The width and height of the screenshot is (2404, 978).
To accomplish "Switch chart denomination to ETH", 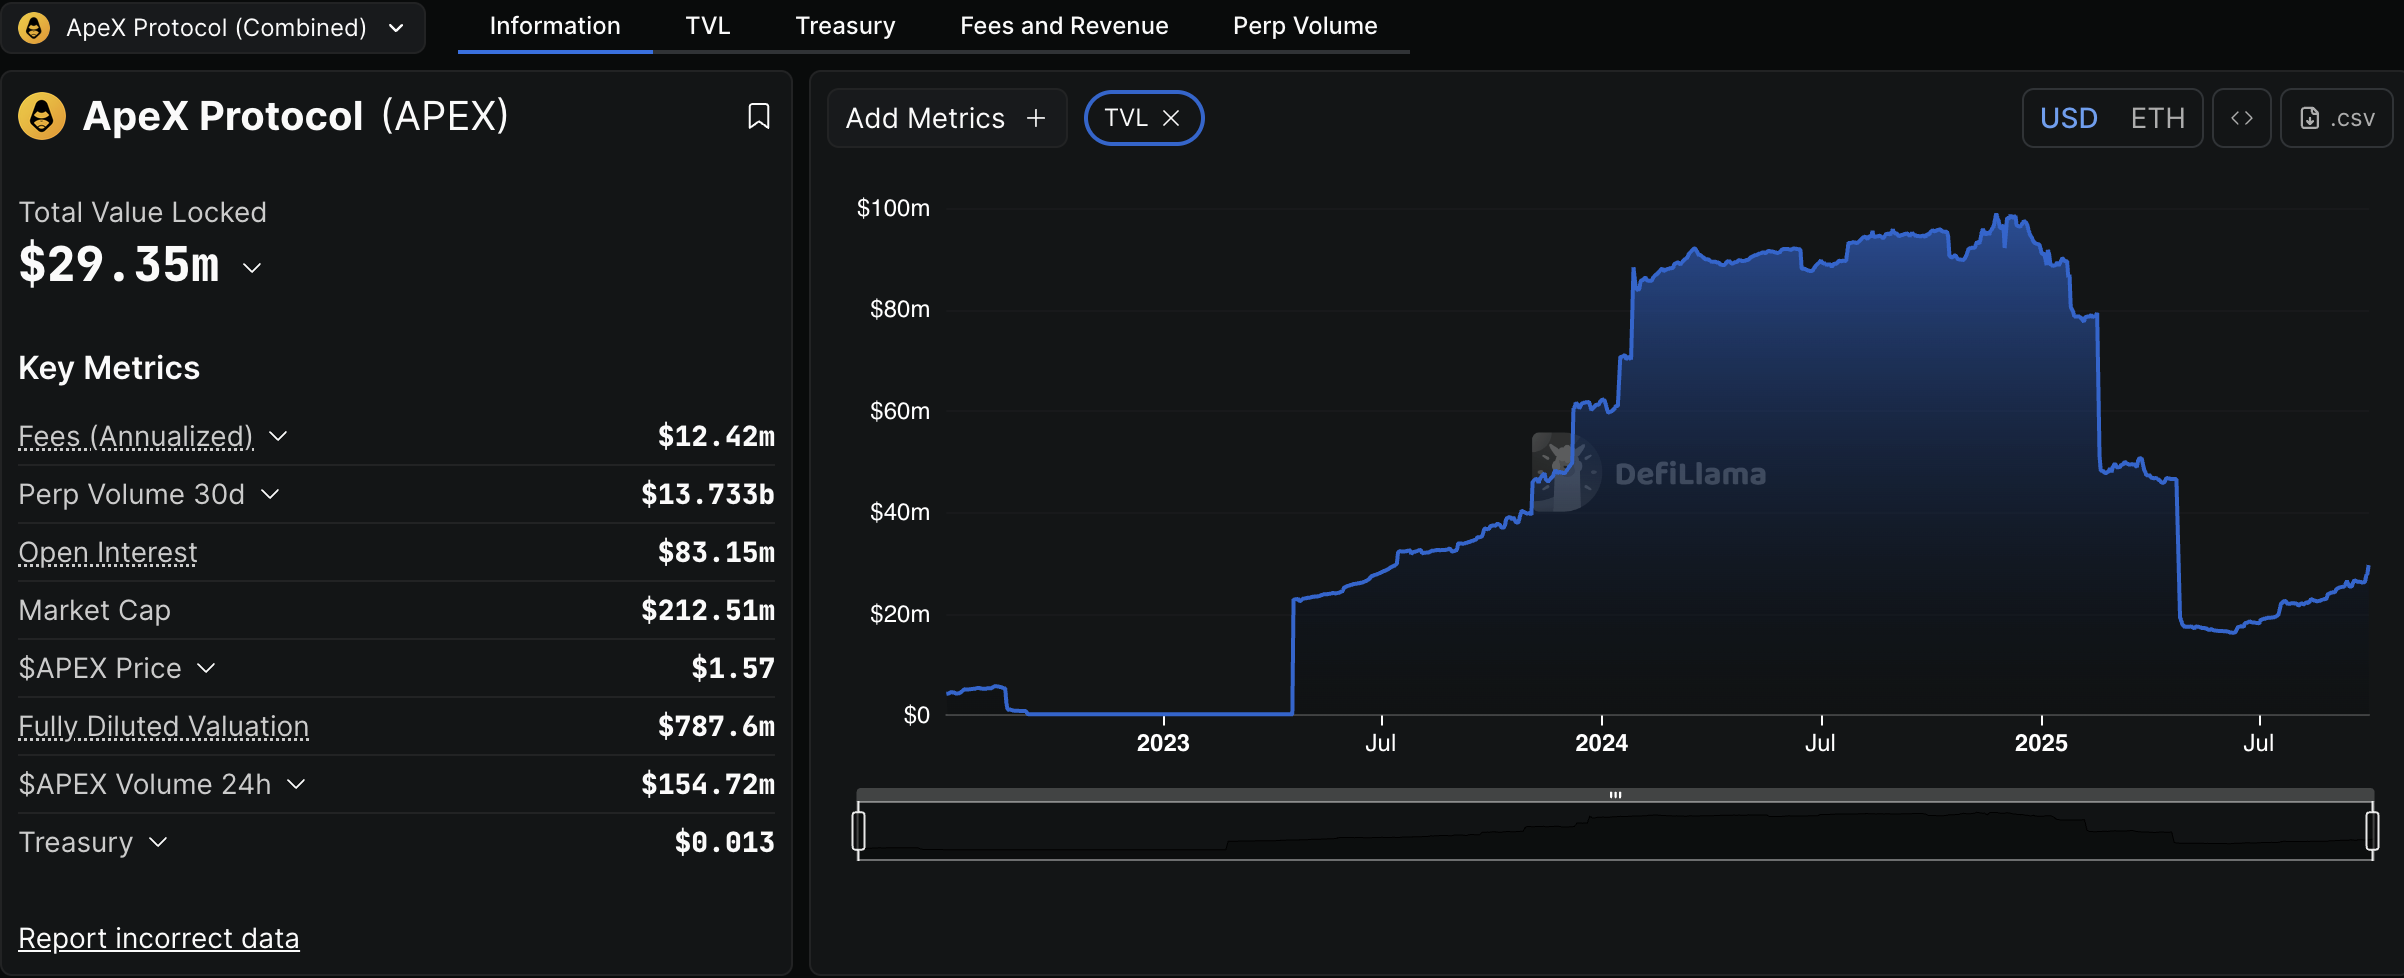I will tap(2158, 118).
